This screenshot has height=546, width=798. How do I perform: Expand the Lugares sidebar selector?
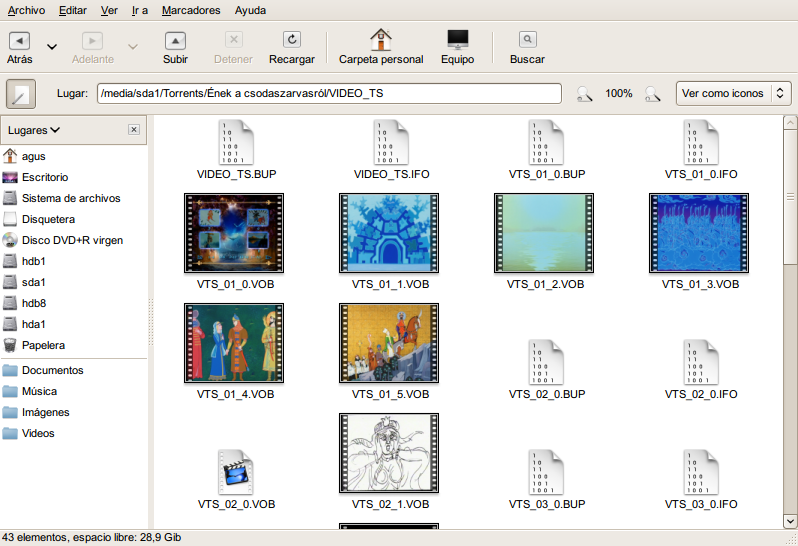click(34, 130)
